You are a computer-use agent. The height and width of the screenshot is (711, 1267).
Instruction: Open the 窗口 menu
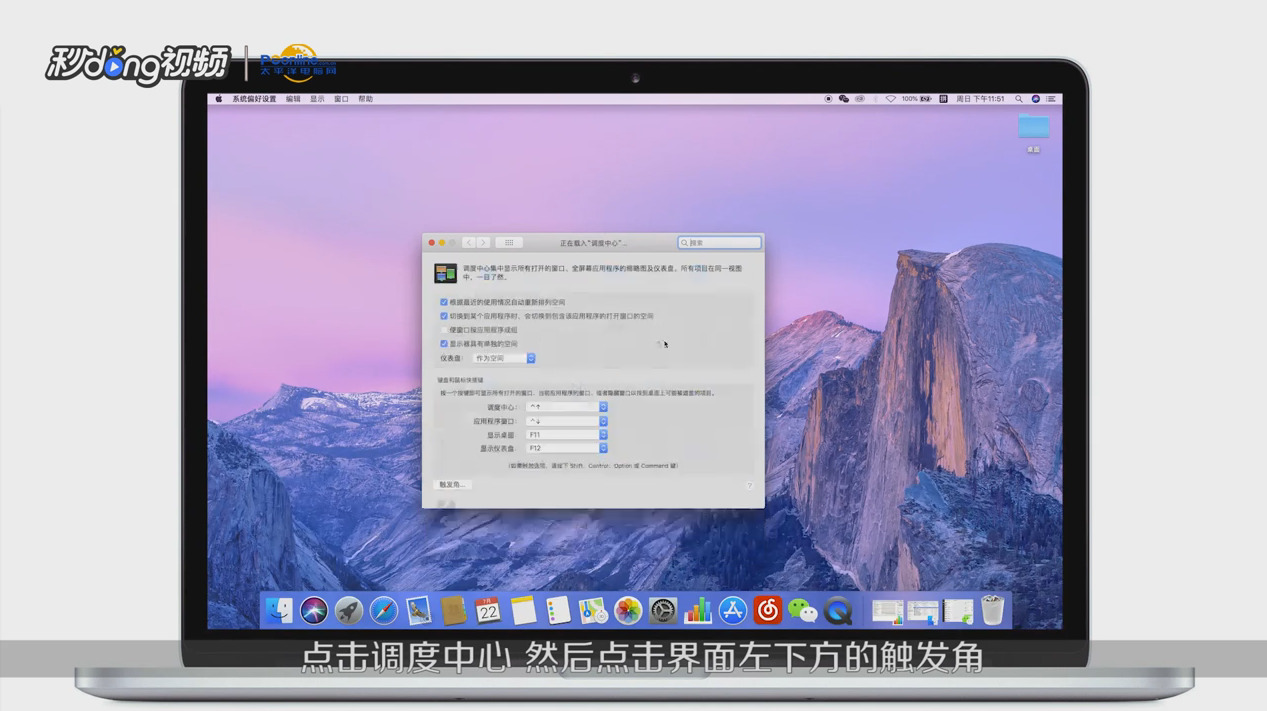pos(341,99)
